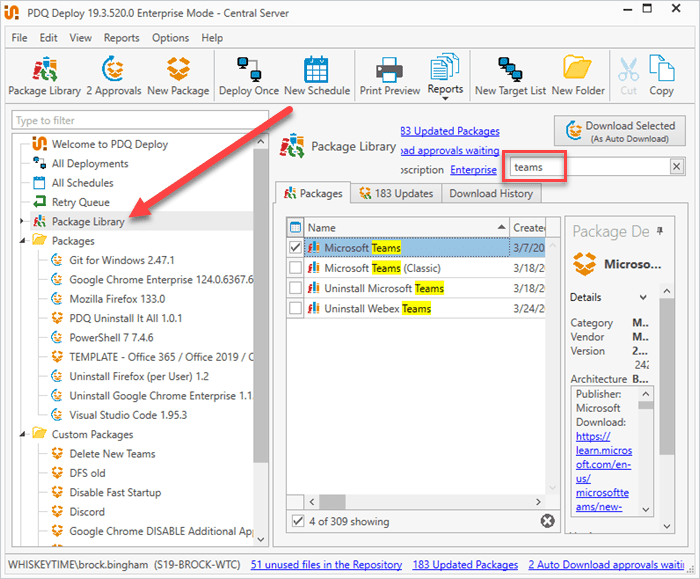The width and height of the screenshot is (700, 579).
Task: Expand the Package Library tree node
Action: point(21,221)
